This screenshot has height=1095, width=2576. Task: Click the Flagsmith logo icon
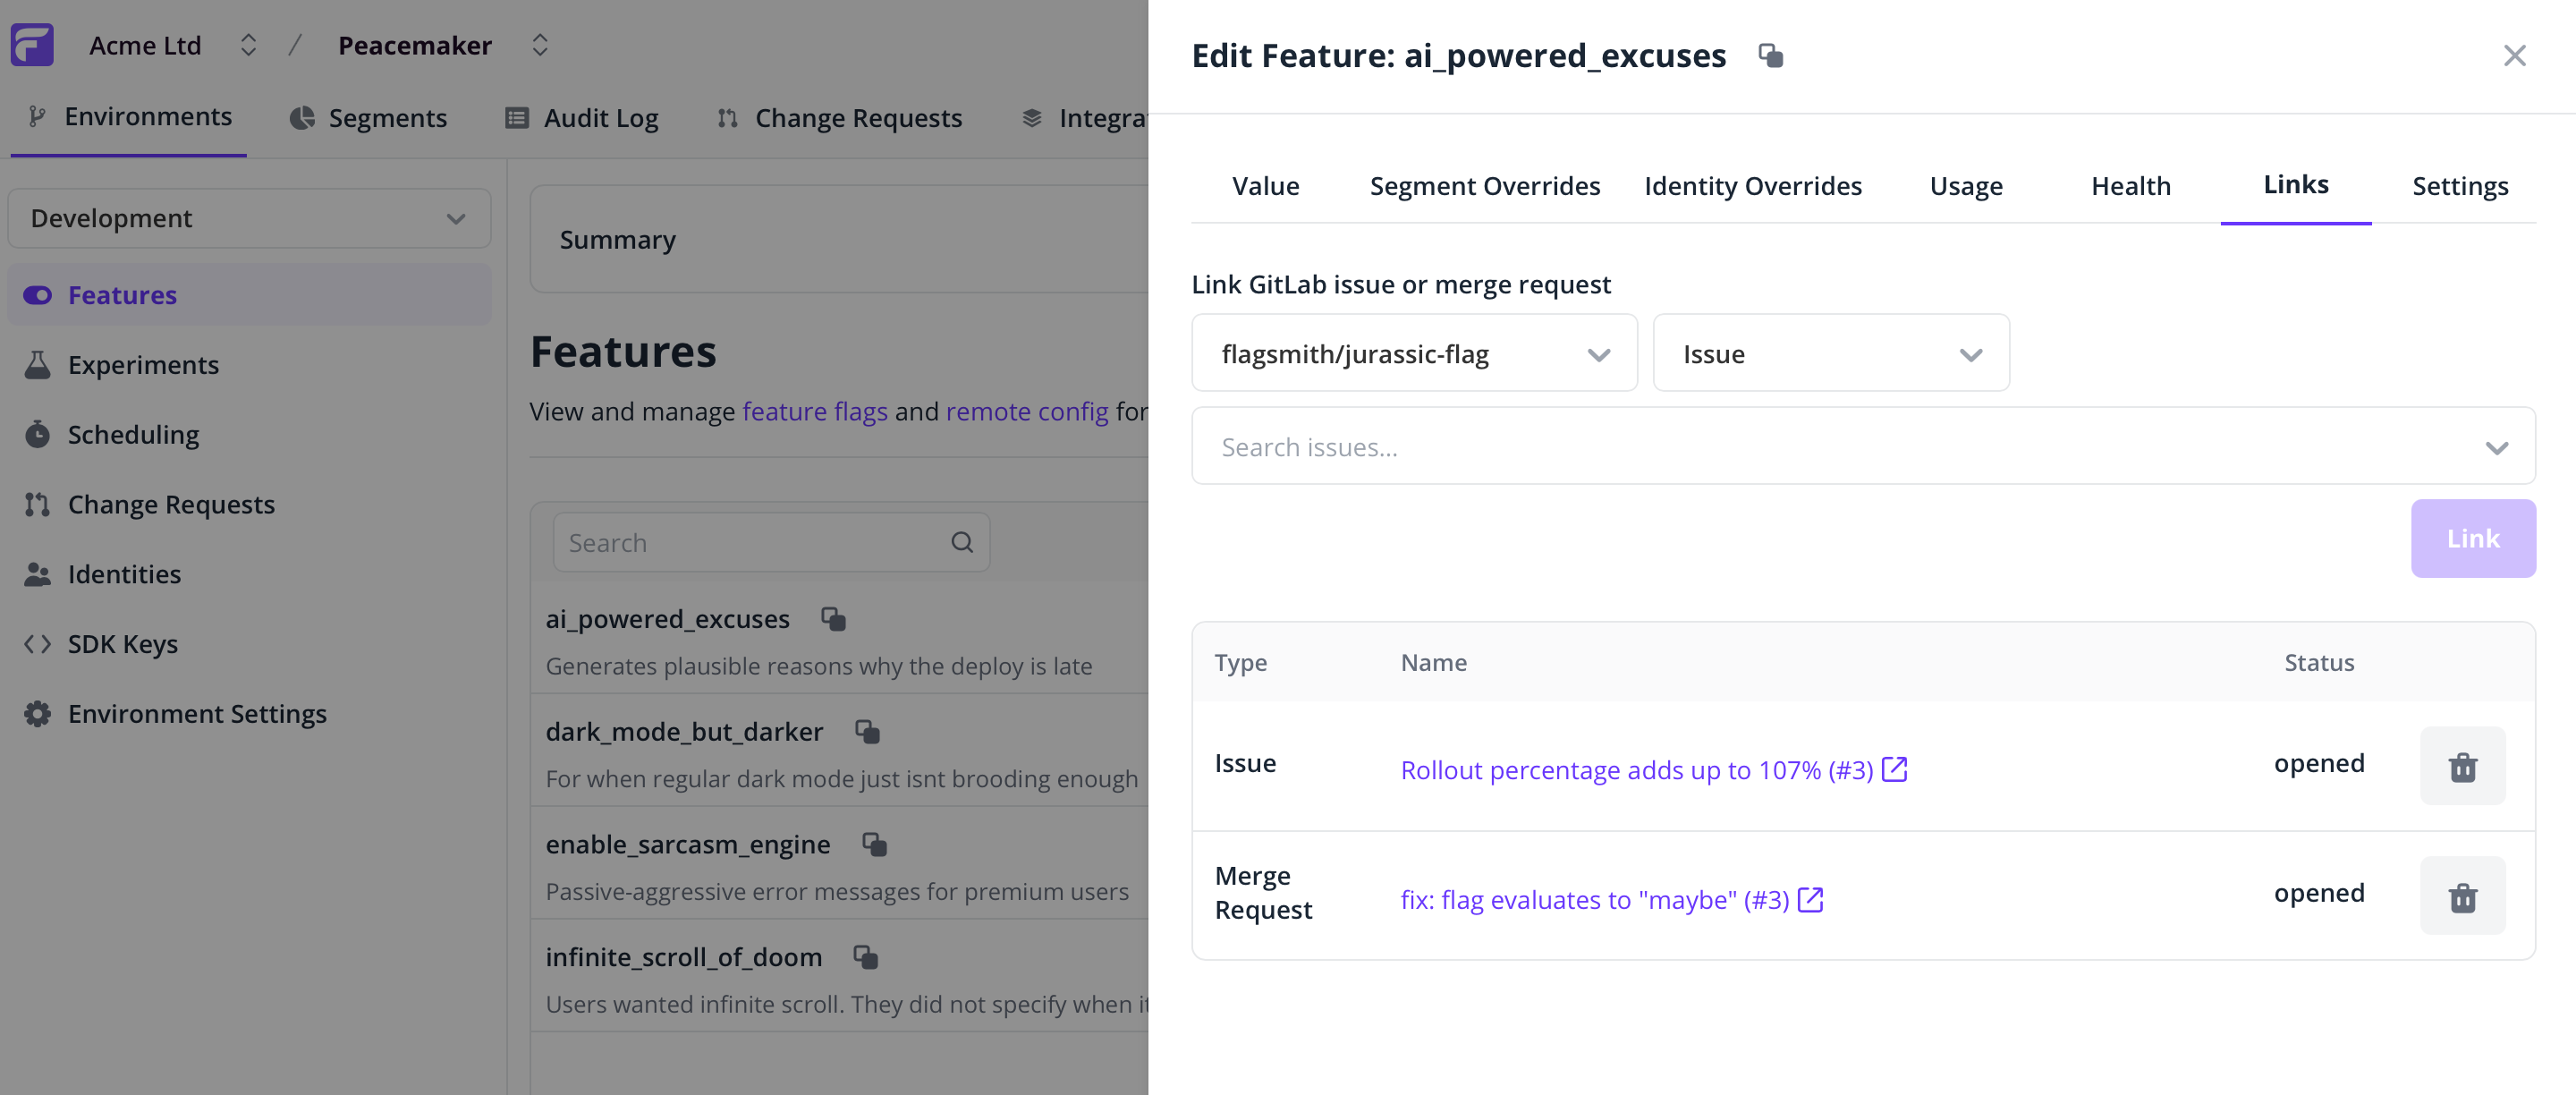pos(31,44)
